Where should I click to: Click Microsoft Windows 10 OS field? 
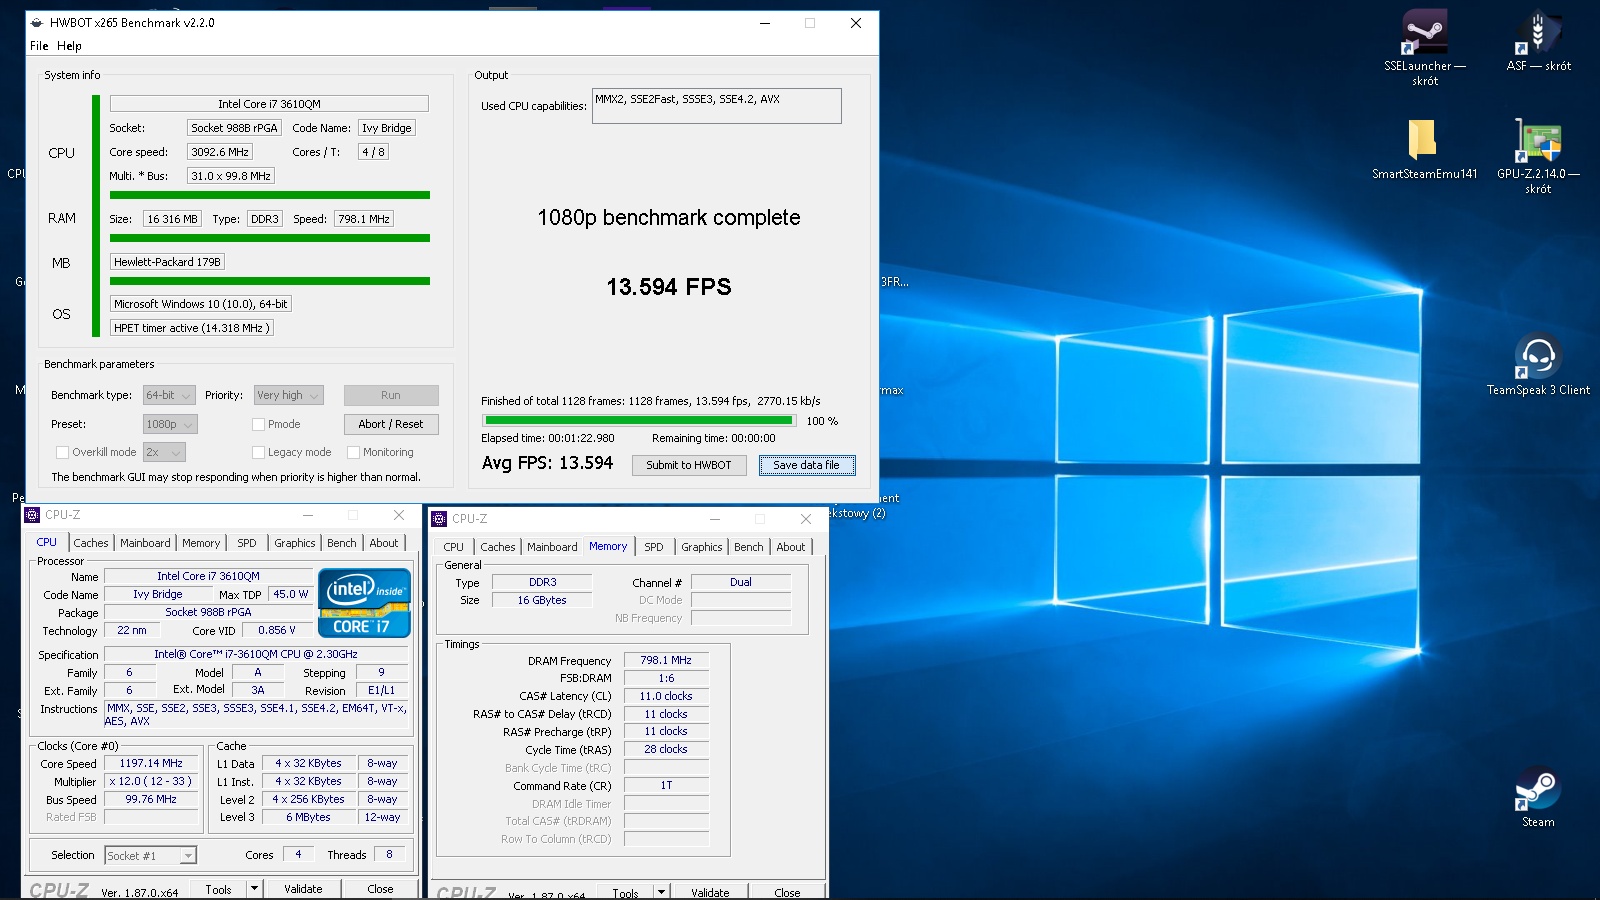[201, 304]
